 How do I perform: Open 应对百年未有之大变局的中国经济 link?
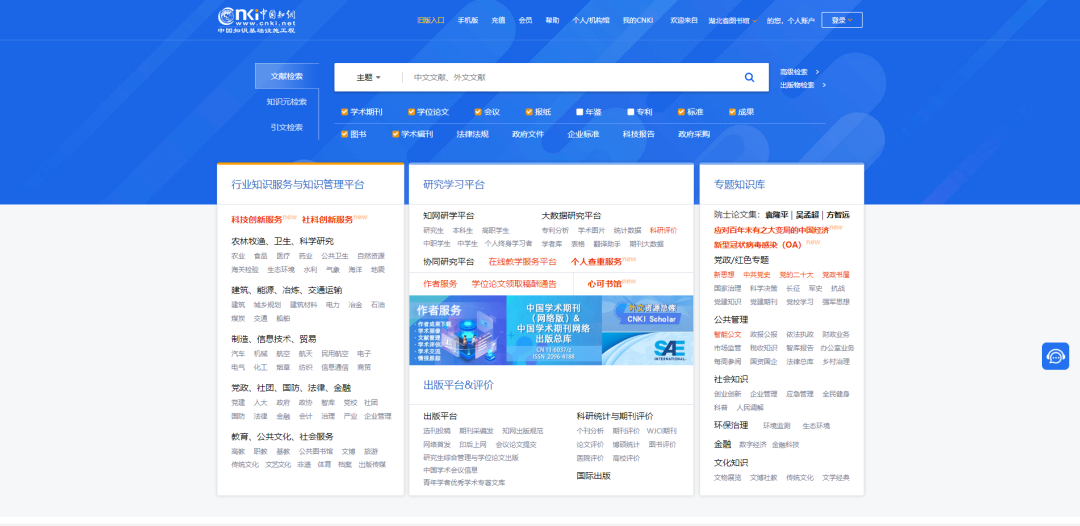tap(771, 230)
